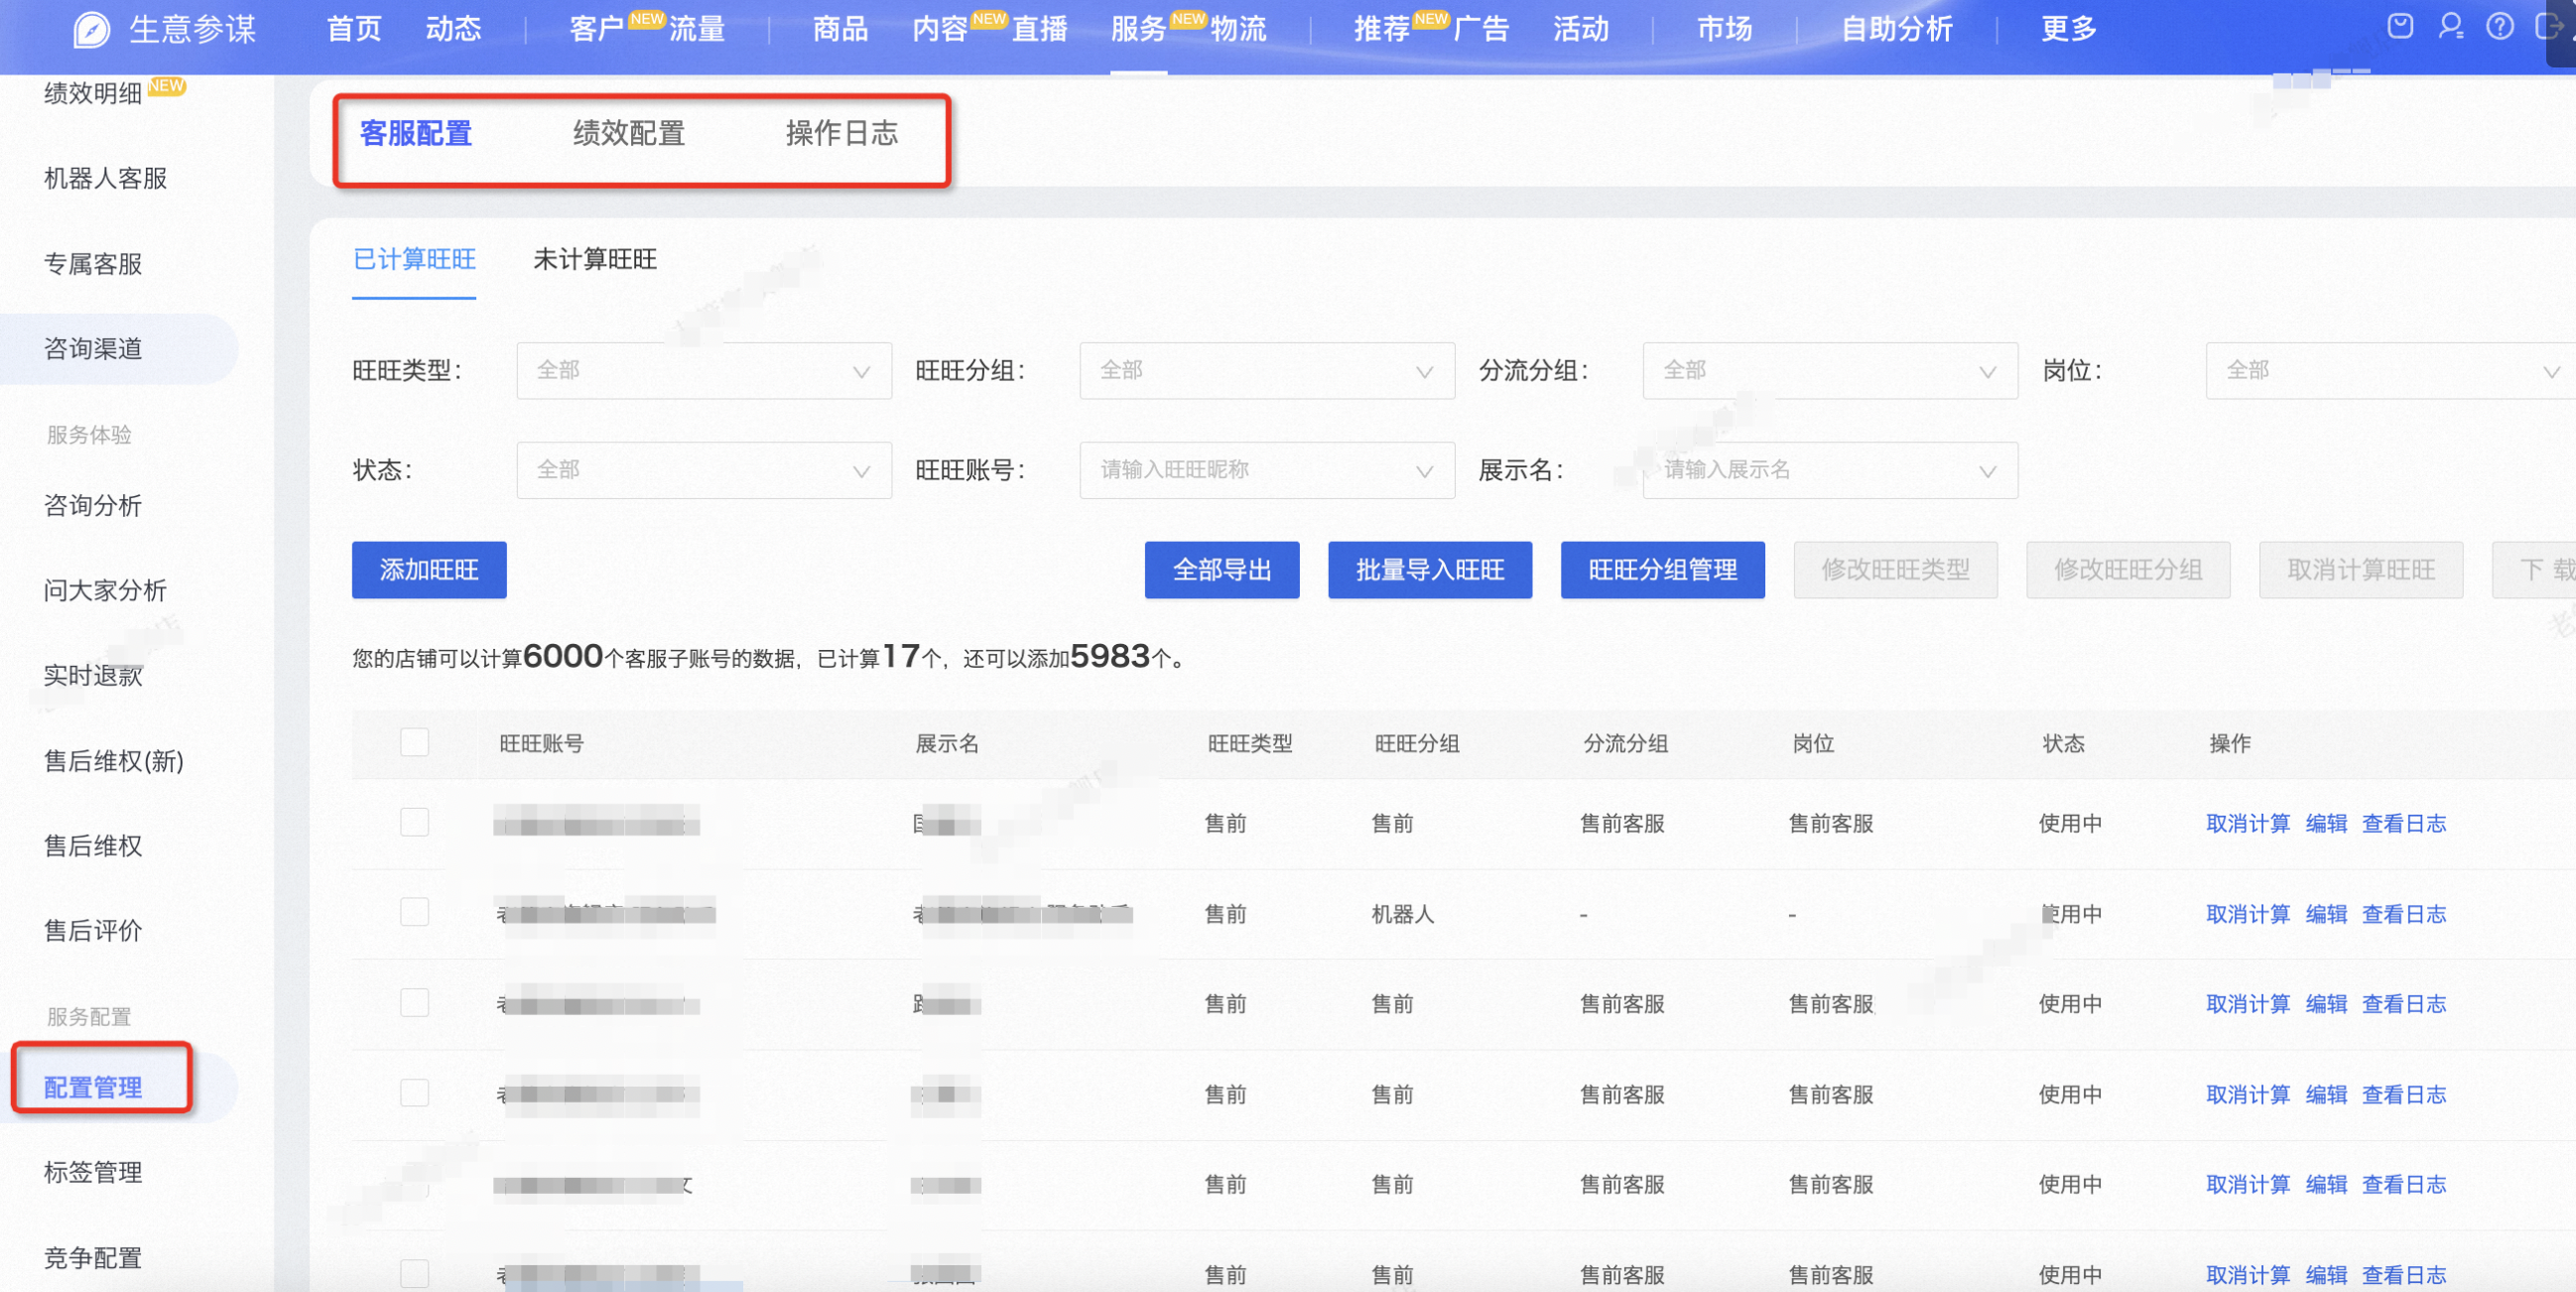Viewport: 2576px width, 1292px height.
Task: Open 活动 in top navigation
Action: [x=1581, y=29]
